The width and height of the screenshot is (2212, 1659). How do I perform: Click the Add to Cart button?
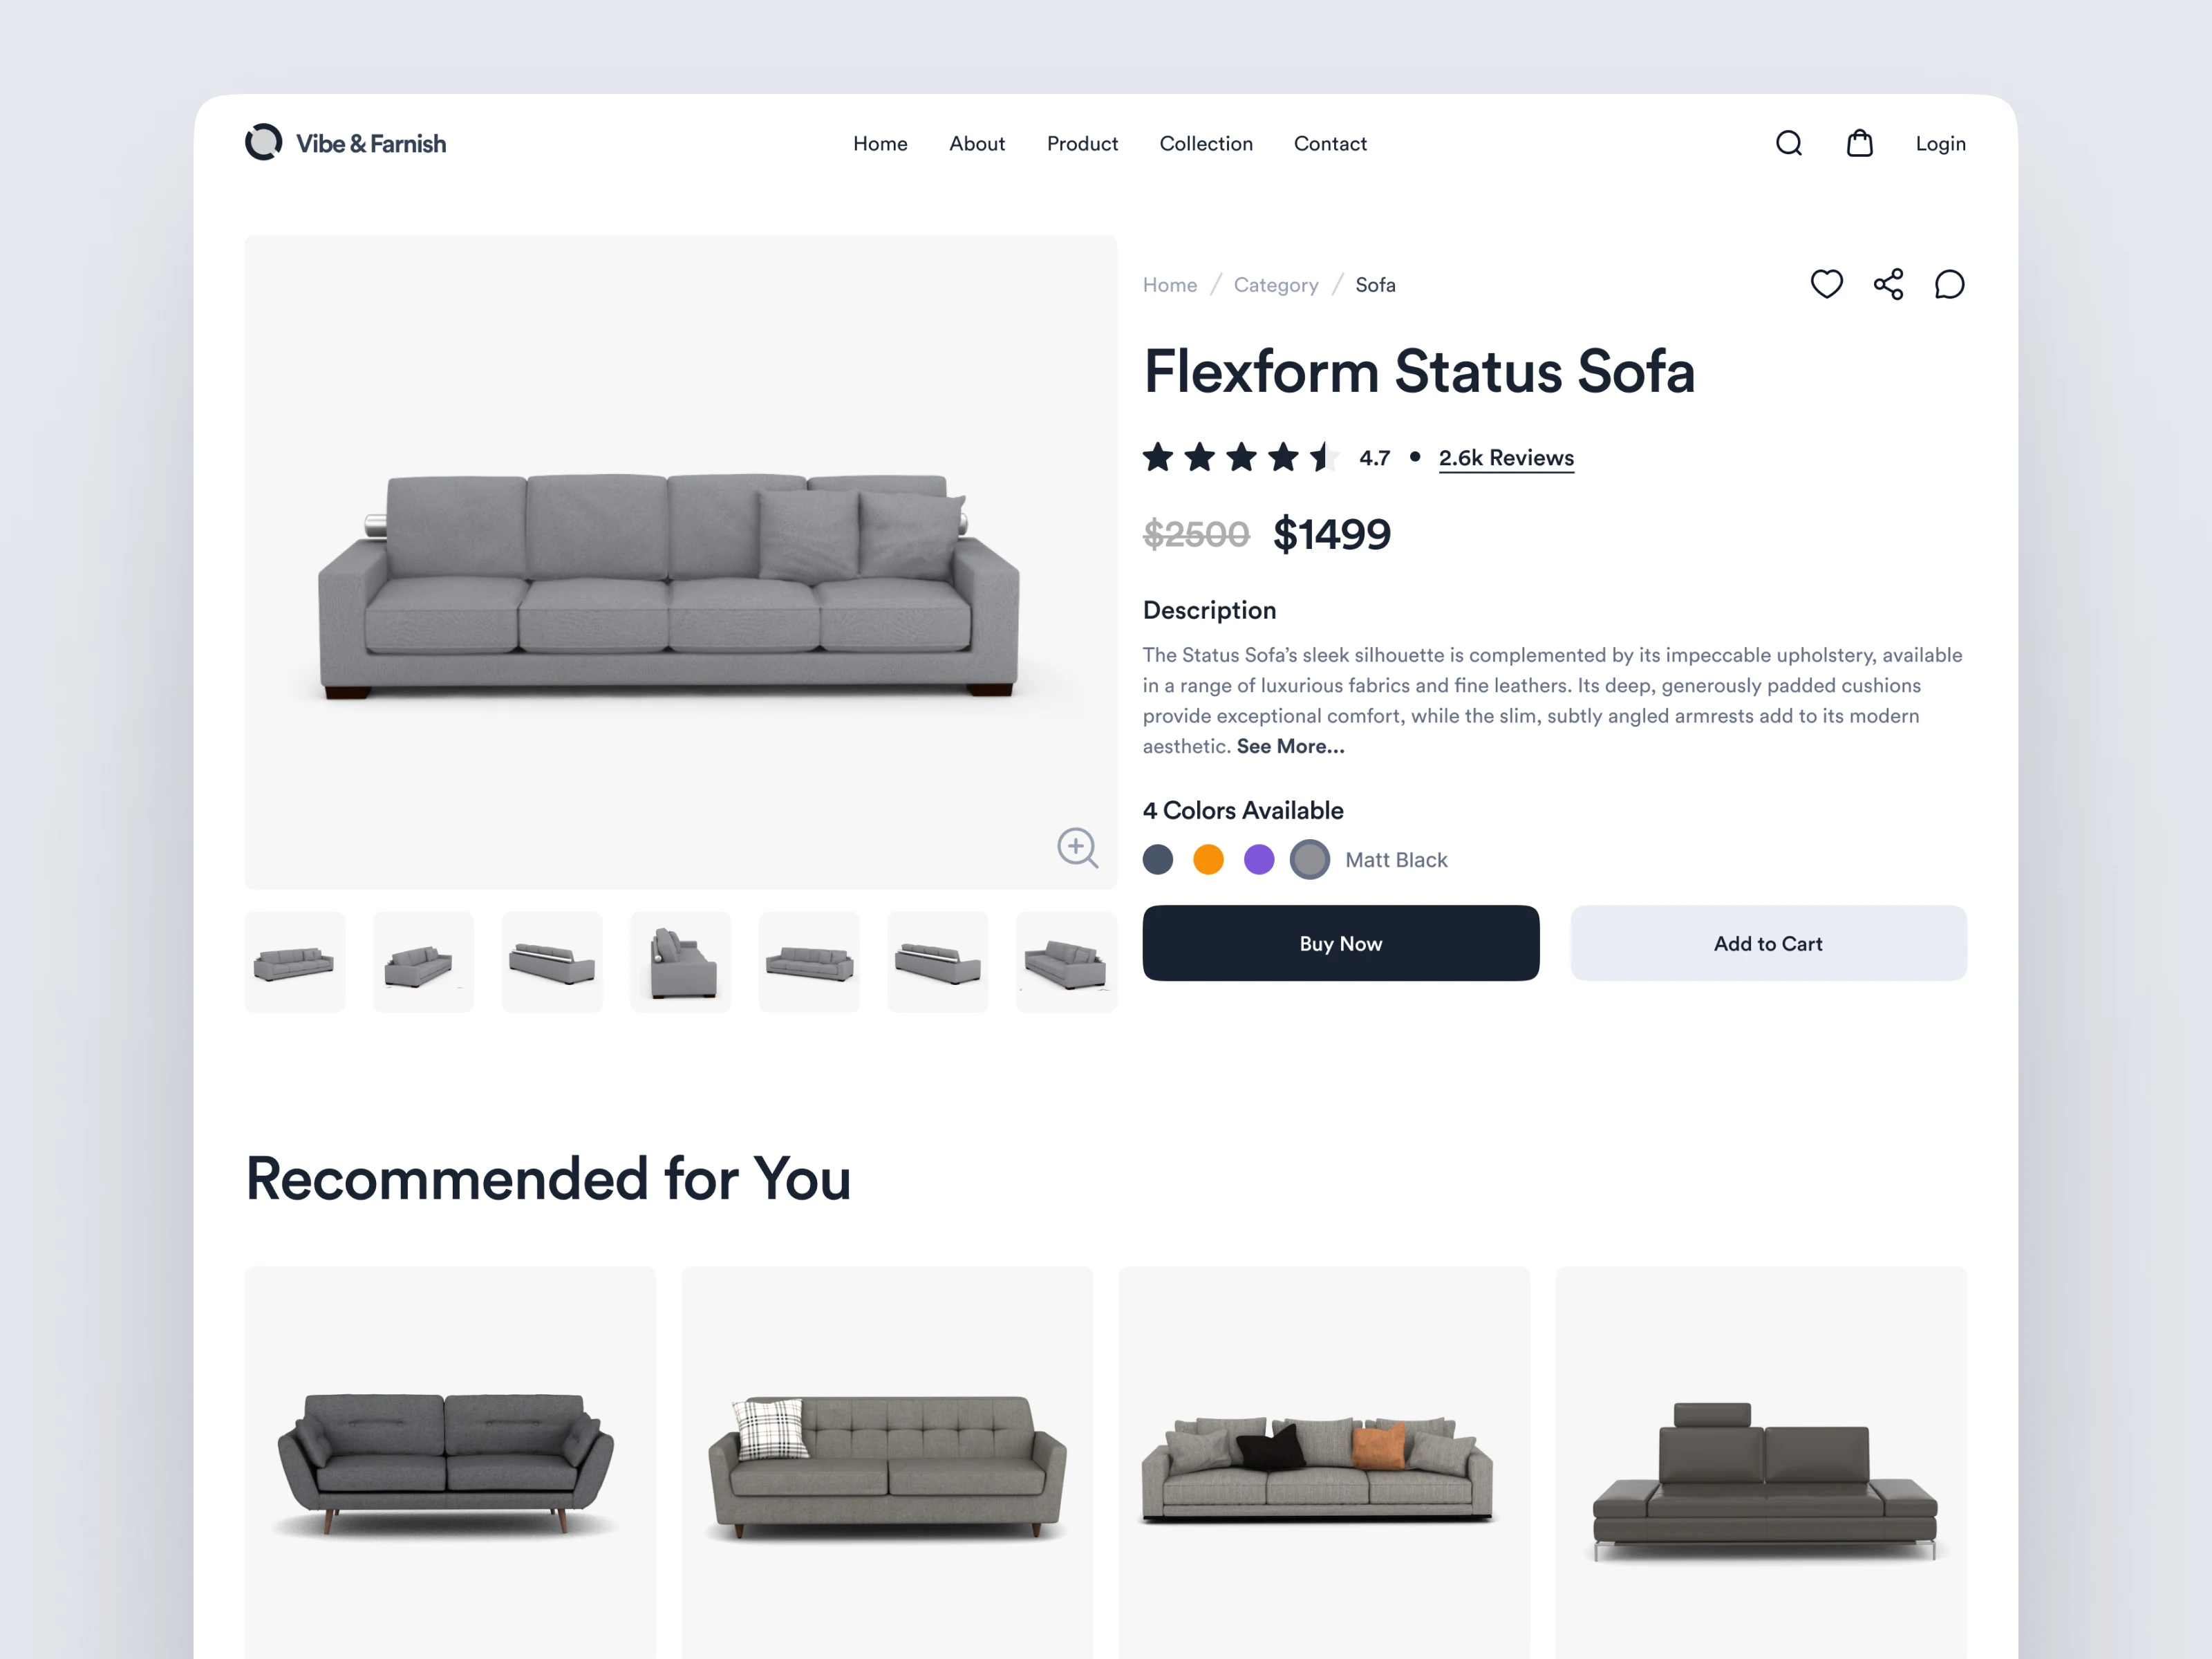pos(1768,943)
